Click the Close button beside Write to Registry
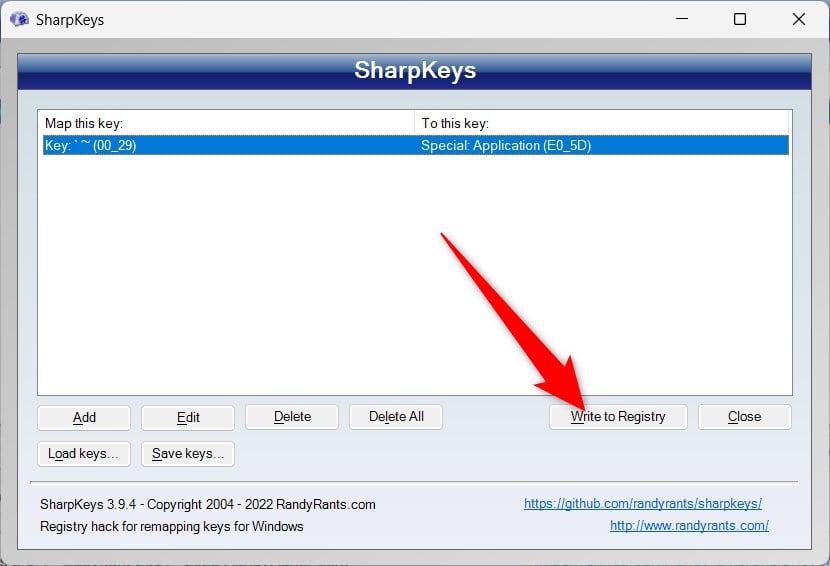830x566 pixels. pyautogui.click(x=744, y=417)
